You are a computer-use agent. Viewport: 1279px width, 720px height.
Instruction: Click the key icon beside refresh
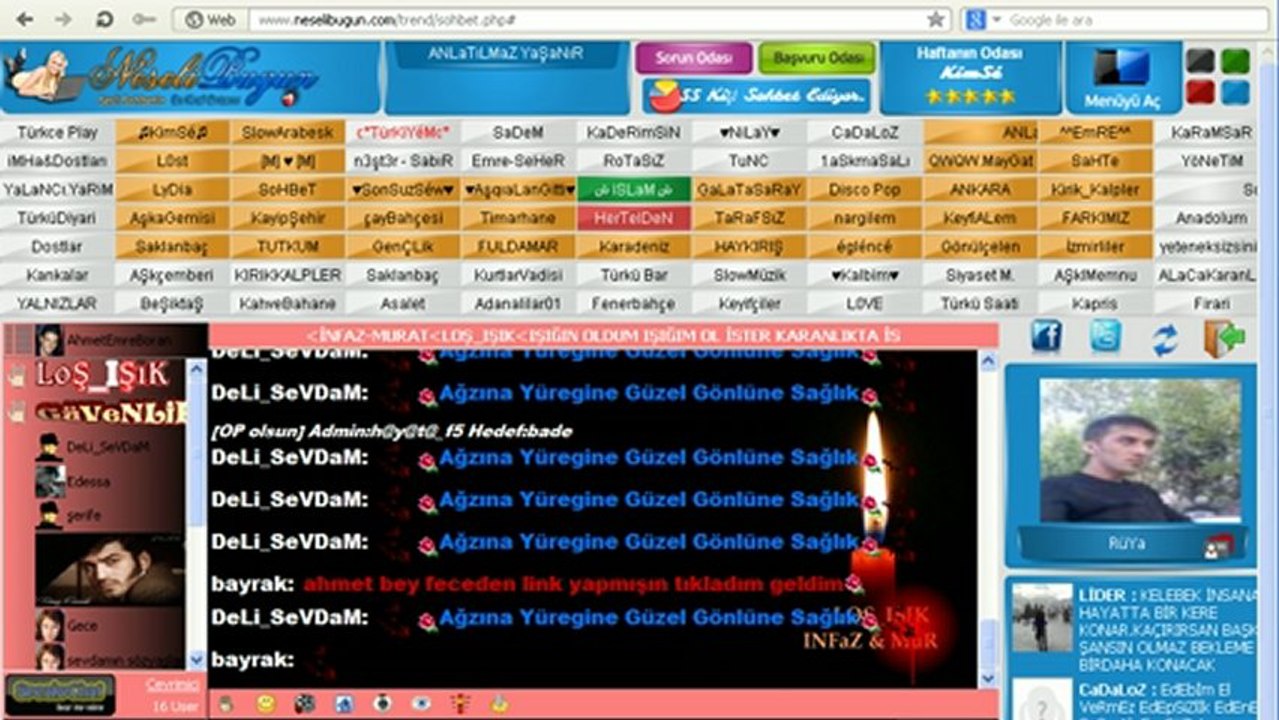143,19
